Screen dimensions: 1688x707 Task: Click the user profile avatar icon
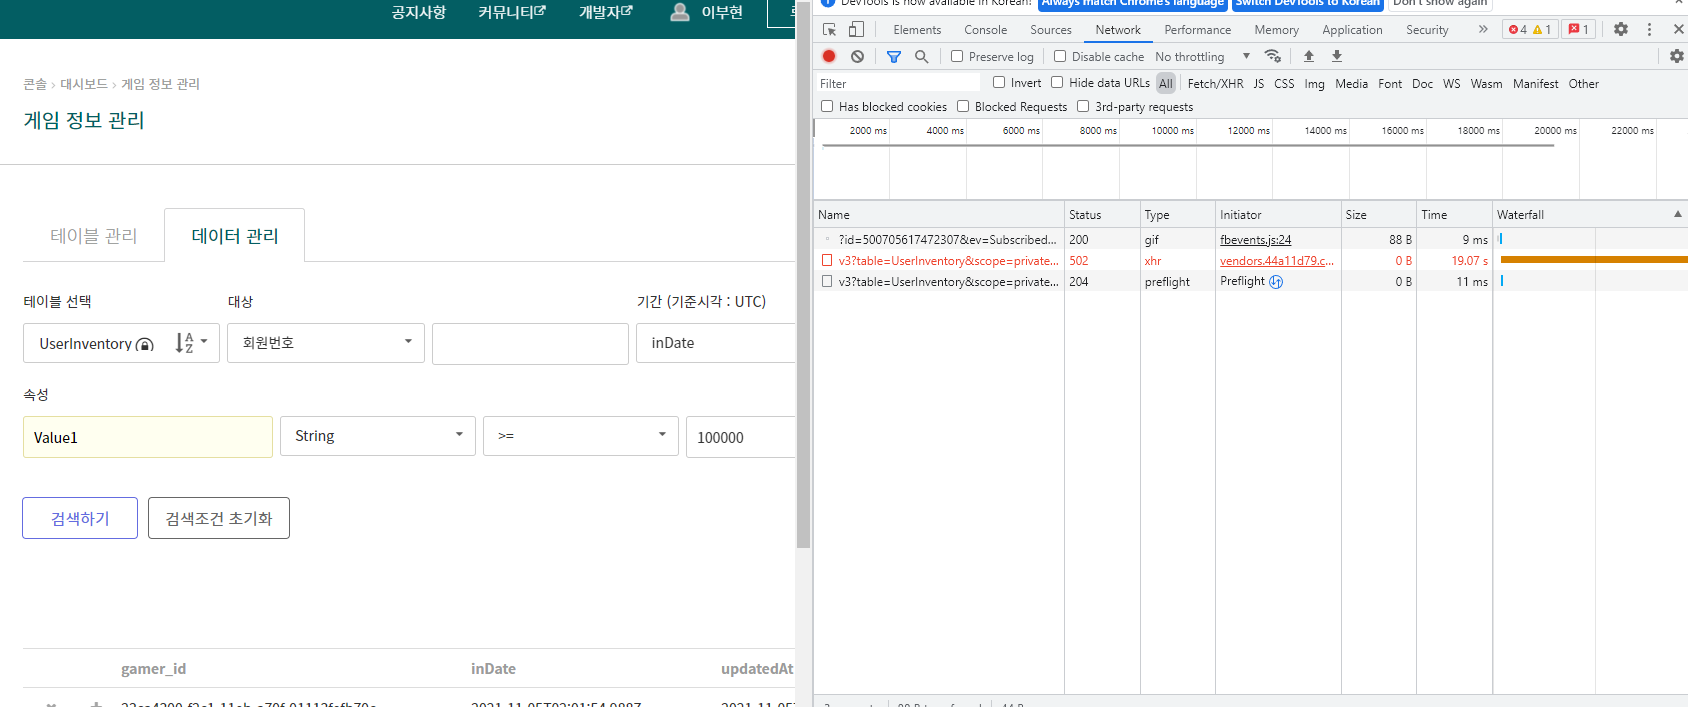click(680, 12)
